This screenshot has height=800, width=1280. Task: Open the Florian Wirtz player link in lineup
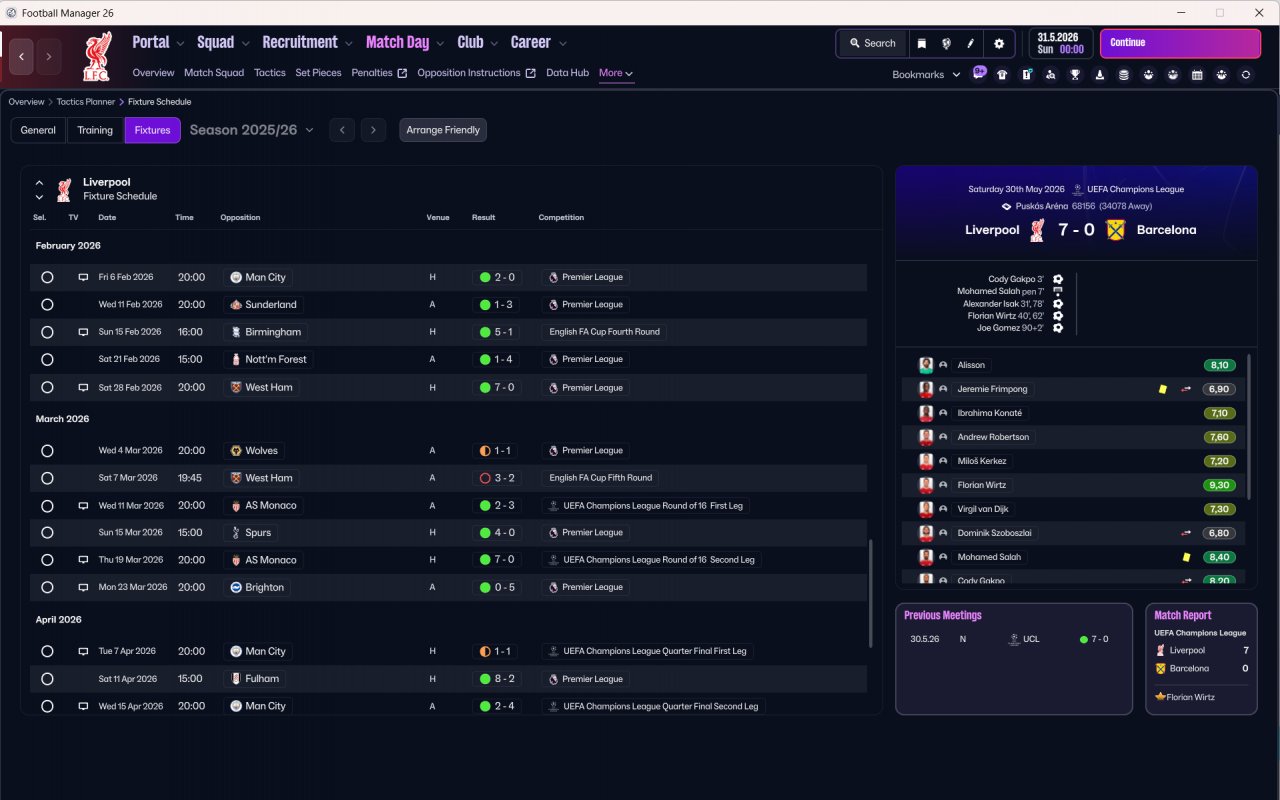pyautogui.click(x=981, y=485)
